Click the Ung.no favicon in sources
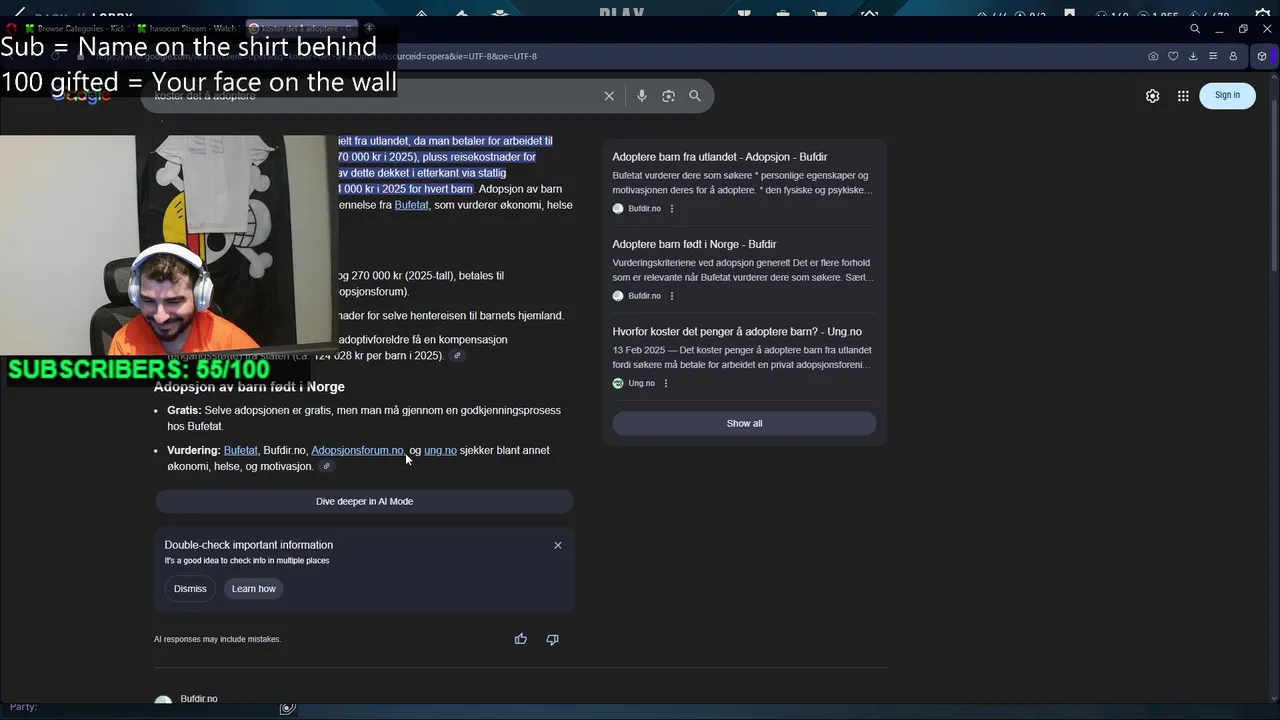Viewport: 1280px width, 720px height. 618,383
